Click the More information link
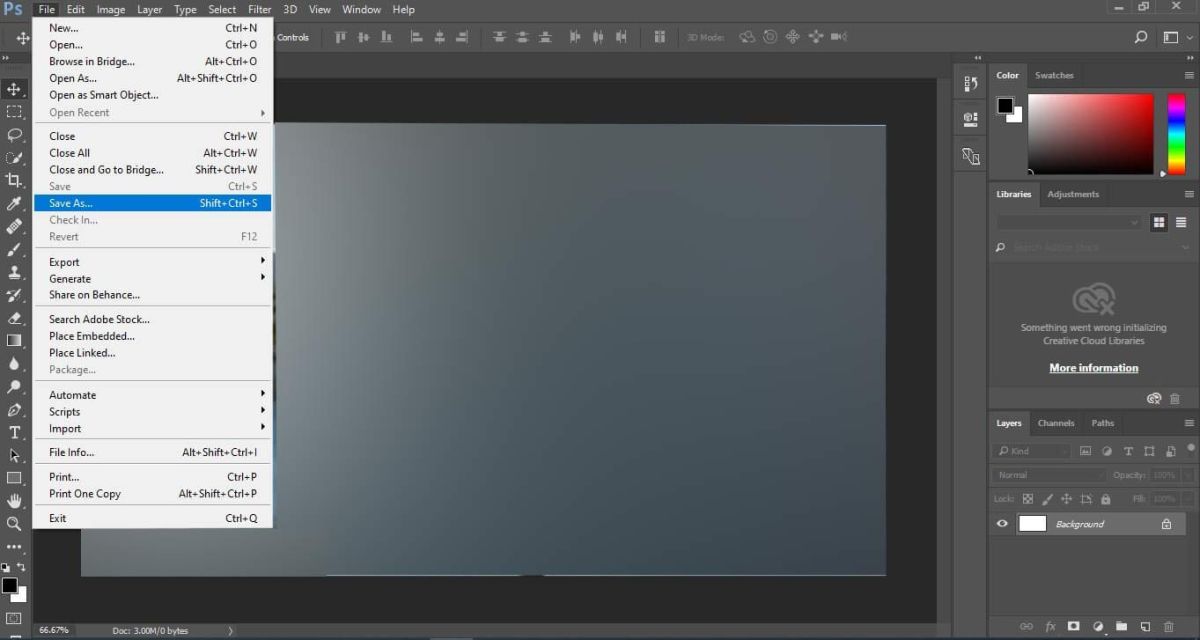The height and width of the screenshot is (640, 1200). click(x=1093, y=367)
